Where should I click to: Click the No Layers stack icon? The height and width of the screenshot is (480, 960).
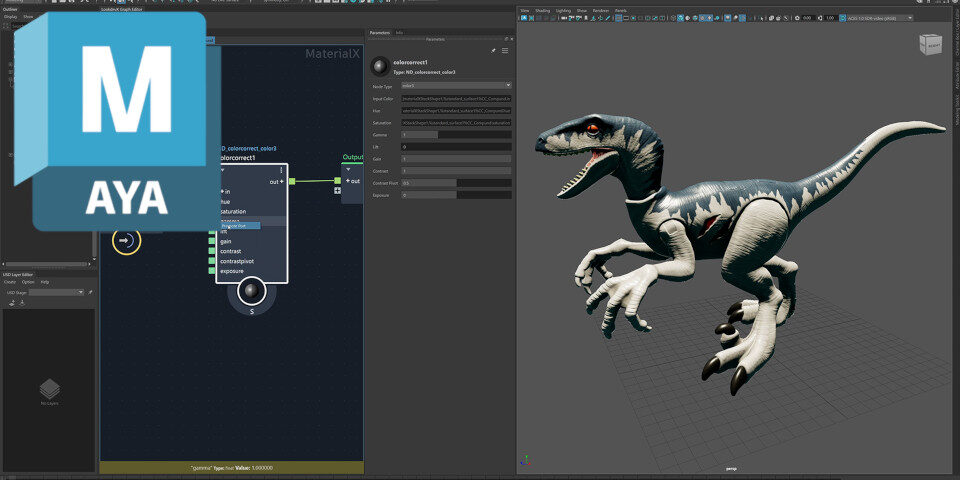click(x=48, y=388)
